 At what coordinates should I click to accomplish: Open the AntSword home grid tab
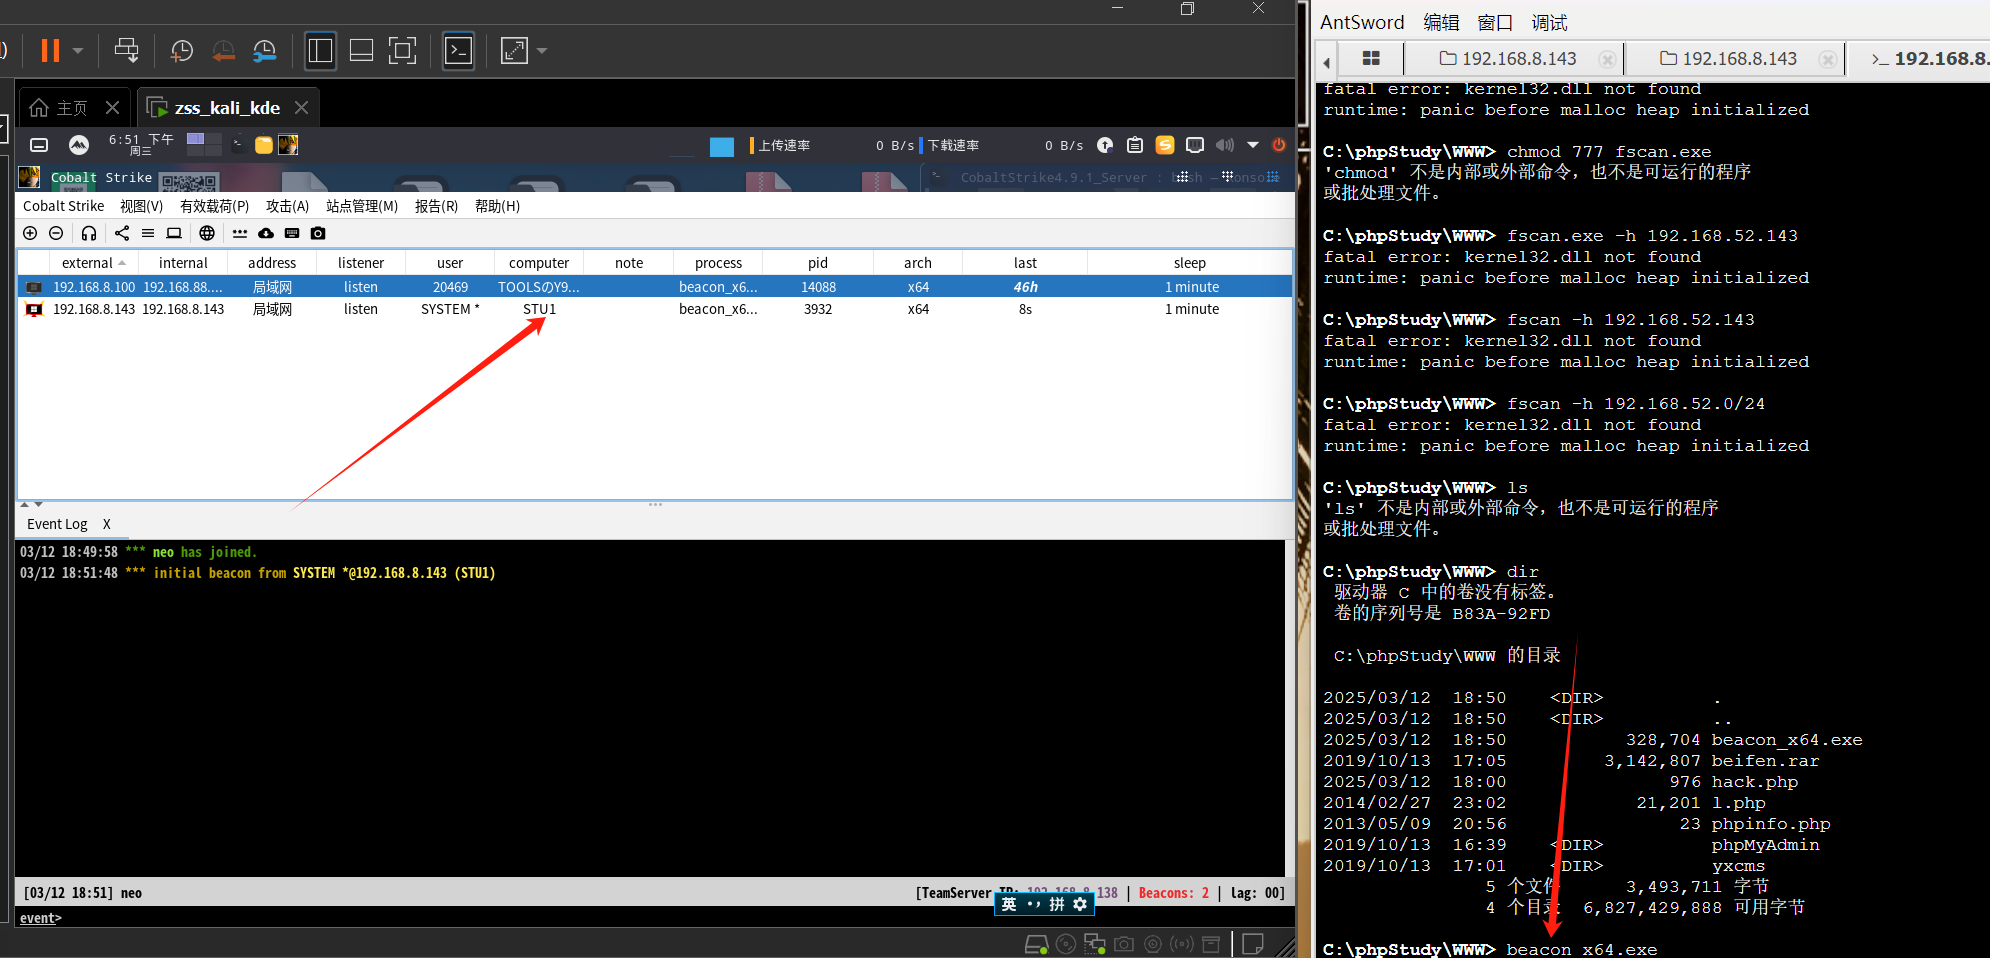tap(1371, 59)
